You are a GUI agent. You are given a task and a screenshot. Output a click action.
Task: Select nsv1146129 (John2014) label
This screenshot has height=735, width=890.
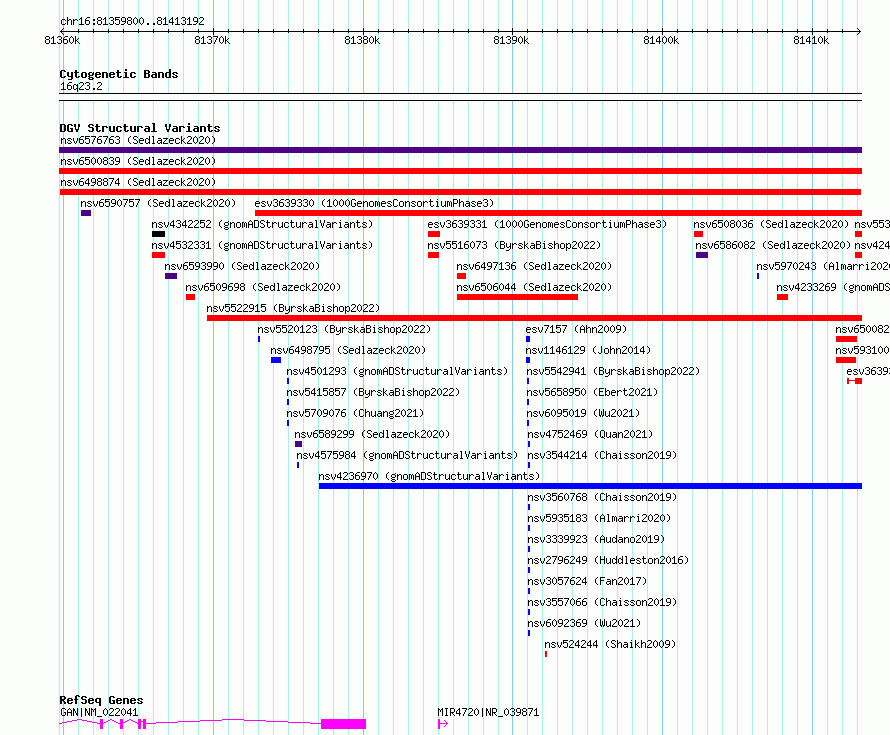(588, 350)
